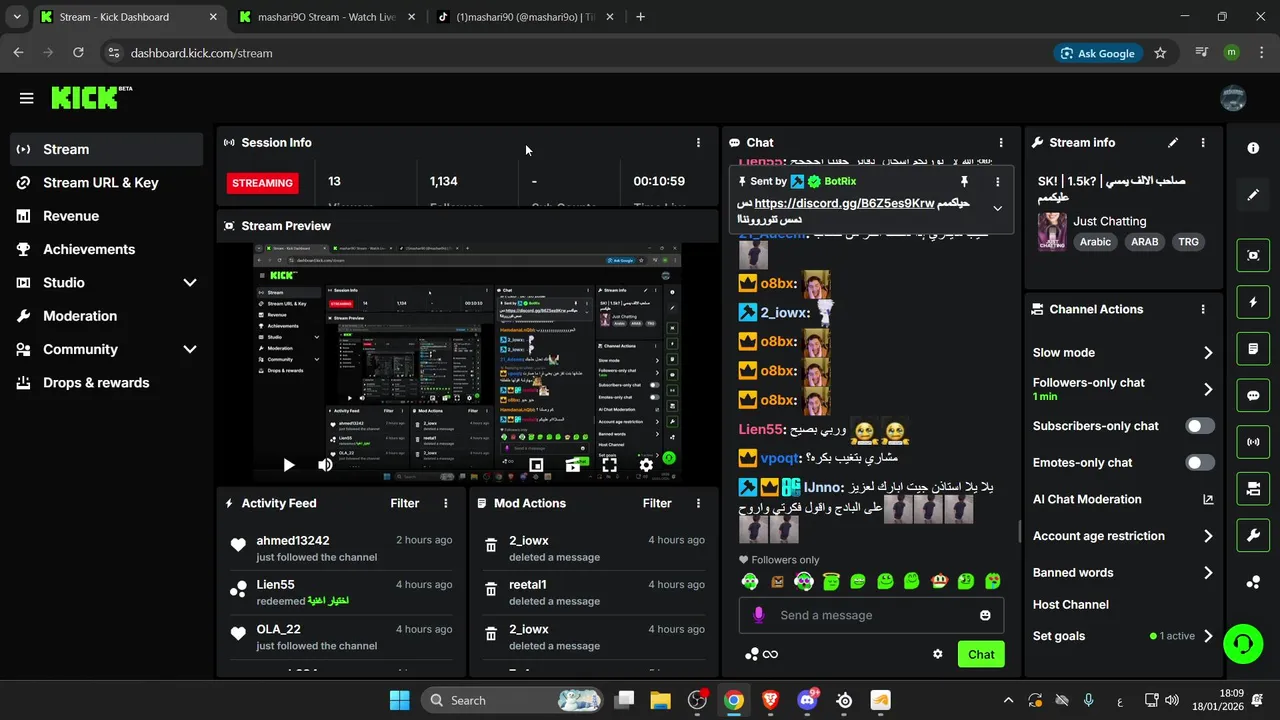Open Set goals settings
The width and height of the screenshot is (1280, 720).
[x=1123, y=636]
